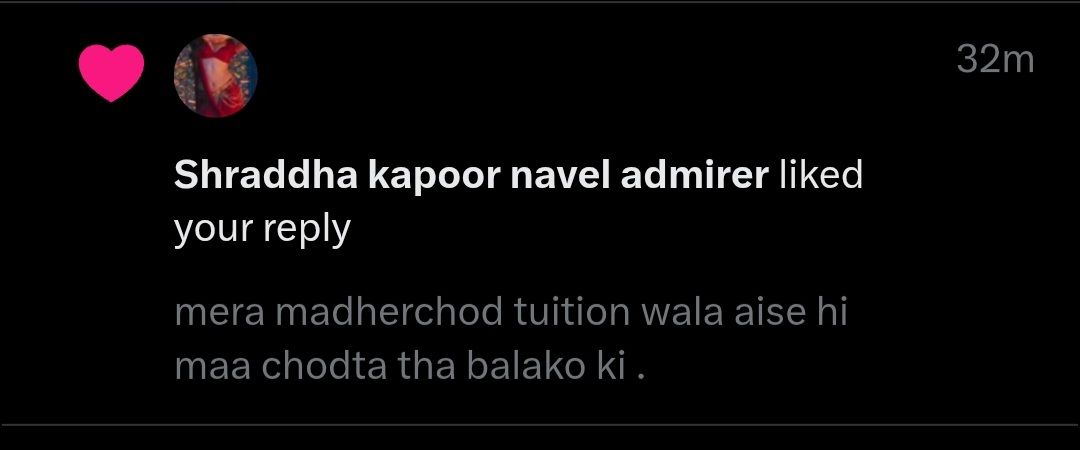Screen dimensions: 1080x450
Task: Open the liked reply preview text
Action: 510,340
